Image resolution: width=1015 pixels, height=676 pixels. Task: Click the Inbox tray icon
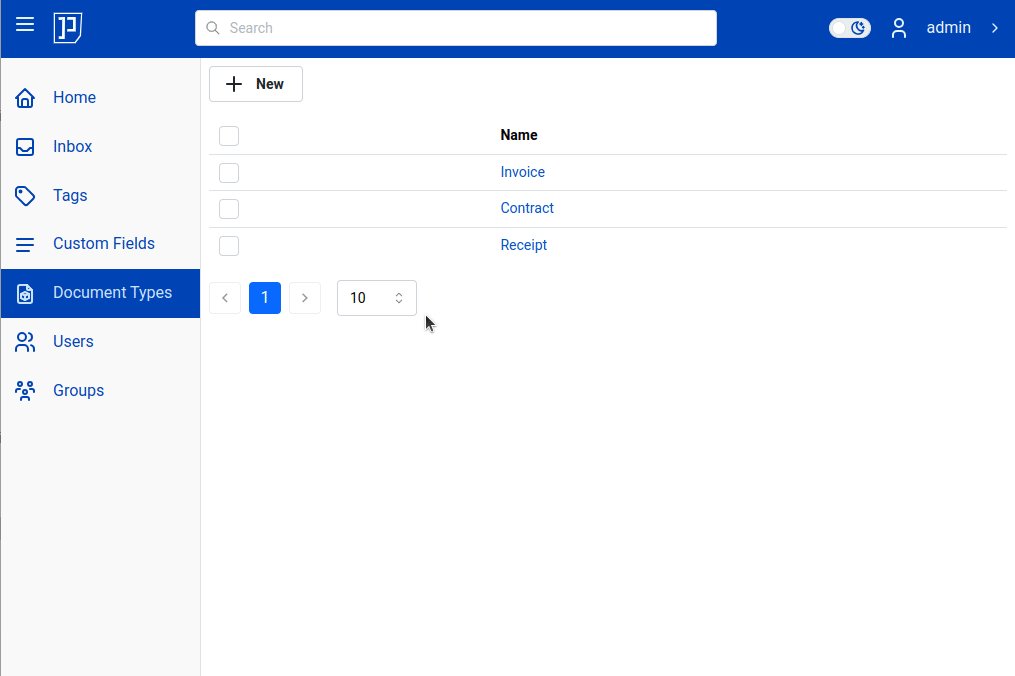25,147
